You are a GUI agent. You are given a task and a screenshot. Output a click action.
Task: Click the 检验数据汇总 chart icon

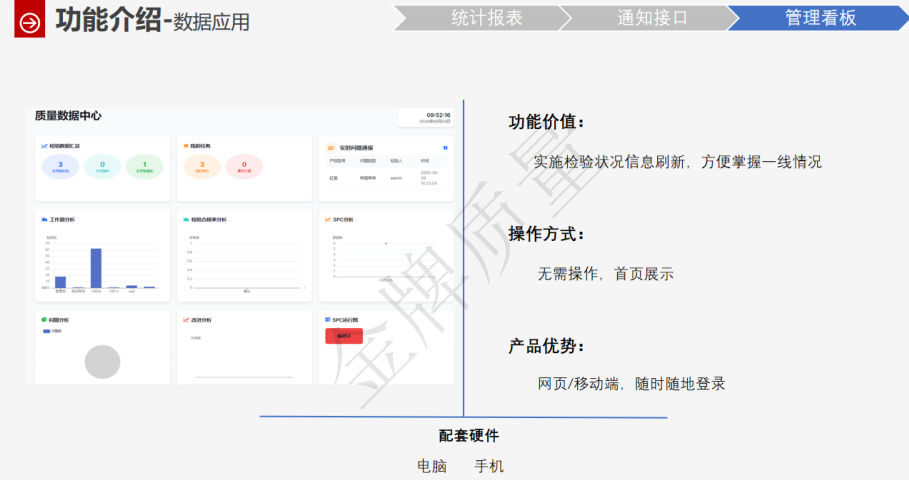[44, 146]
